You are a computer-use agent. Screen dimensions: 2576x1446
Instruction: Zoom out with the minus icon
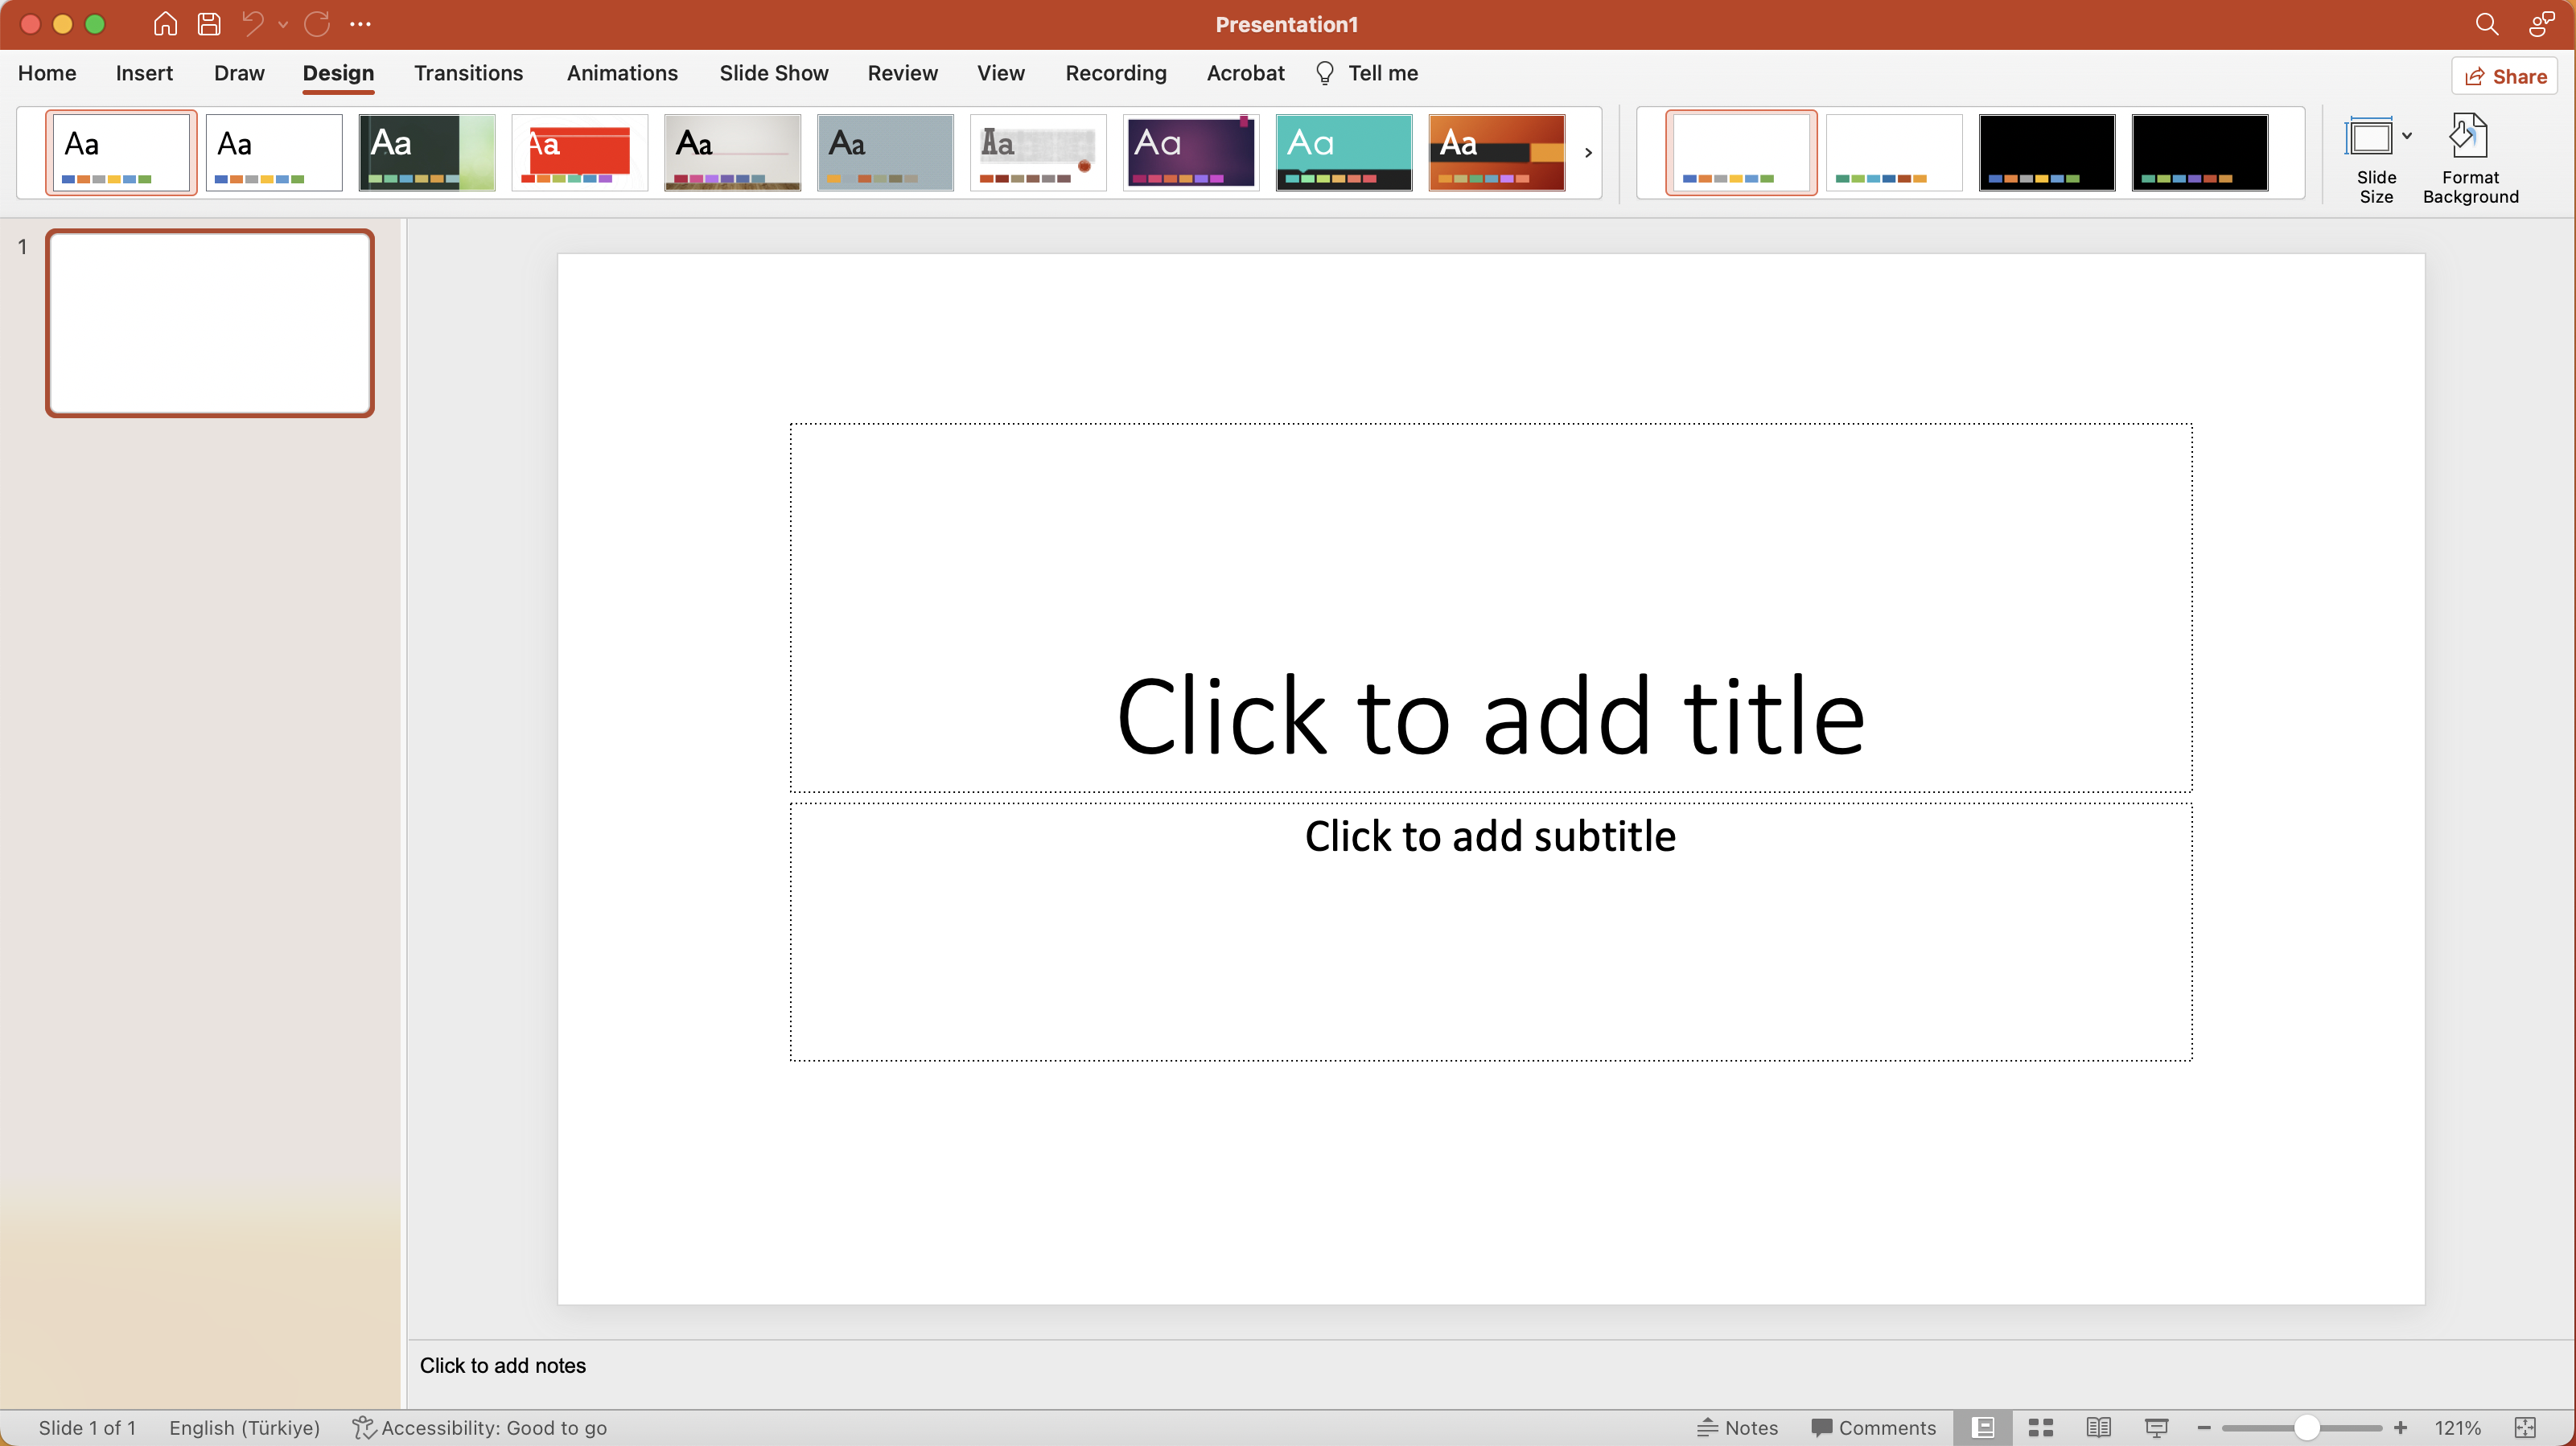click(x=2204, y=1427)
